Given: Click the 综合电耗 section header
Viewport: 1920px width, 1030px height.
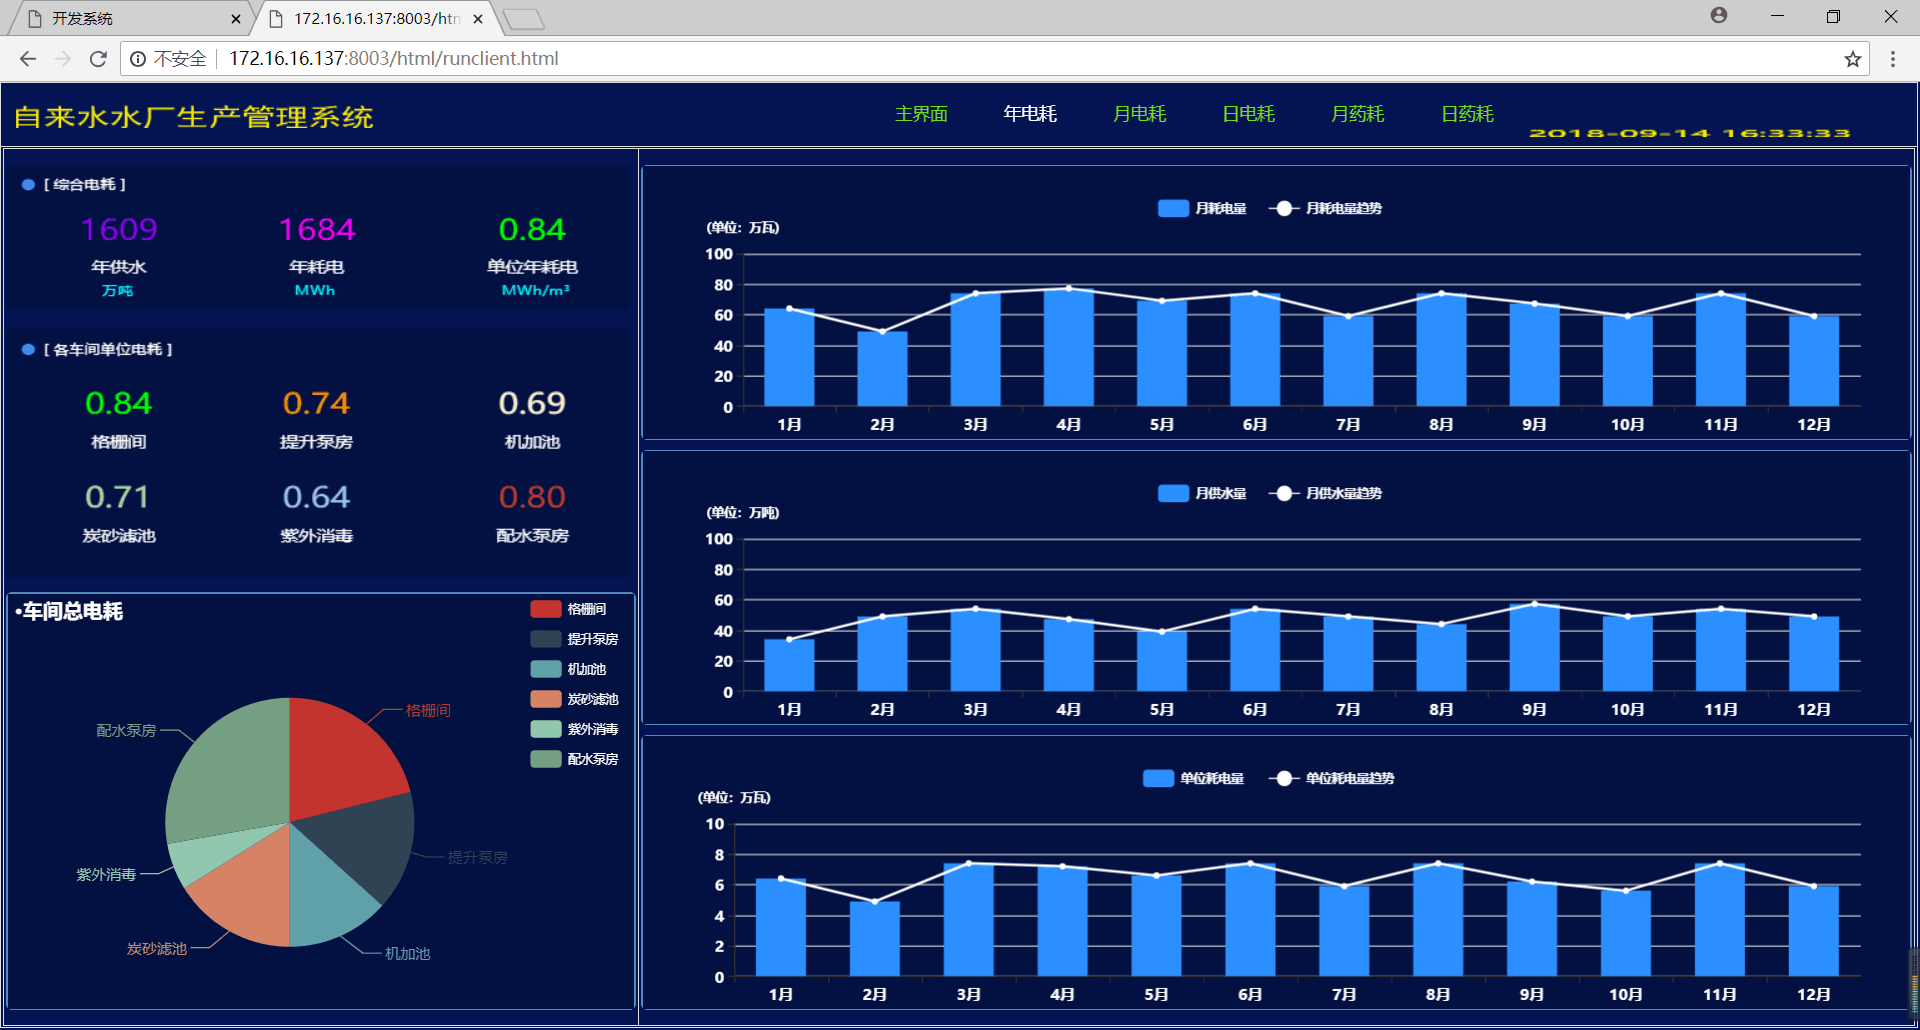Looking at the screenshot, I should coord(84,185).
